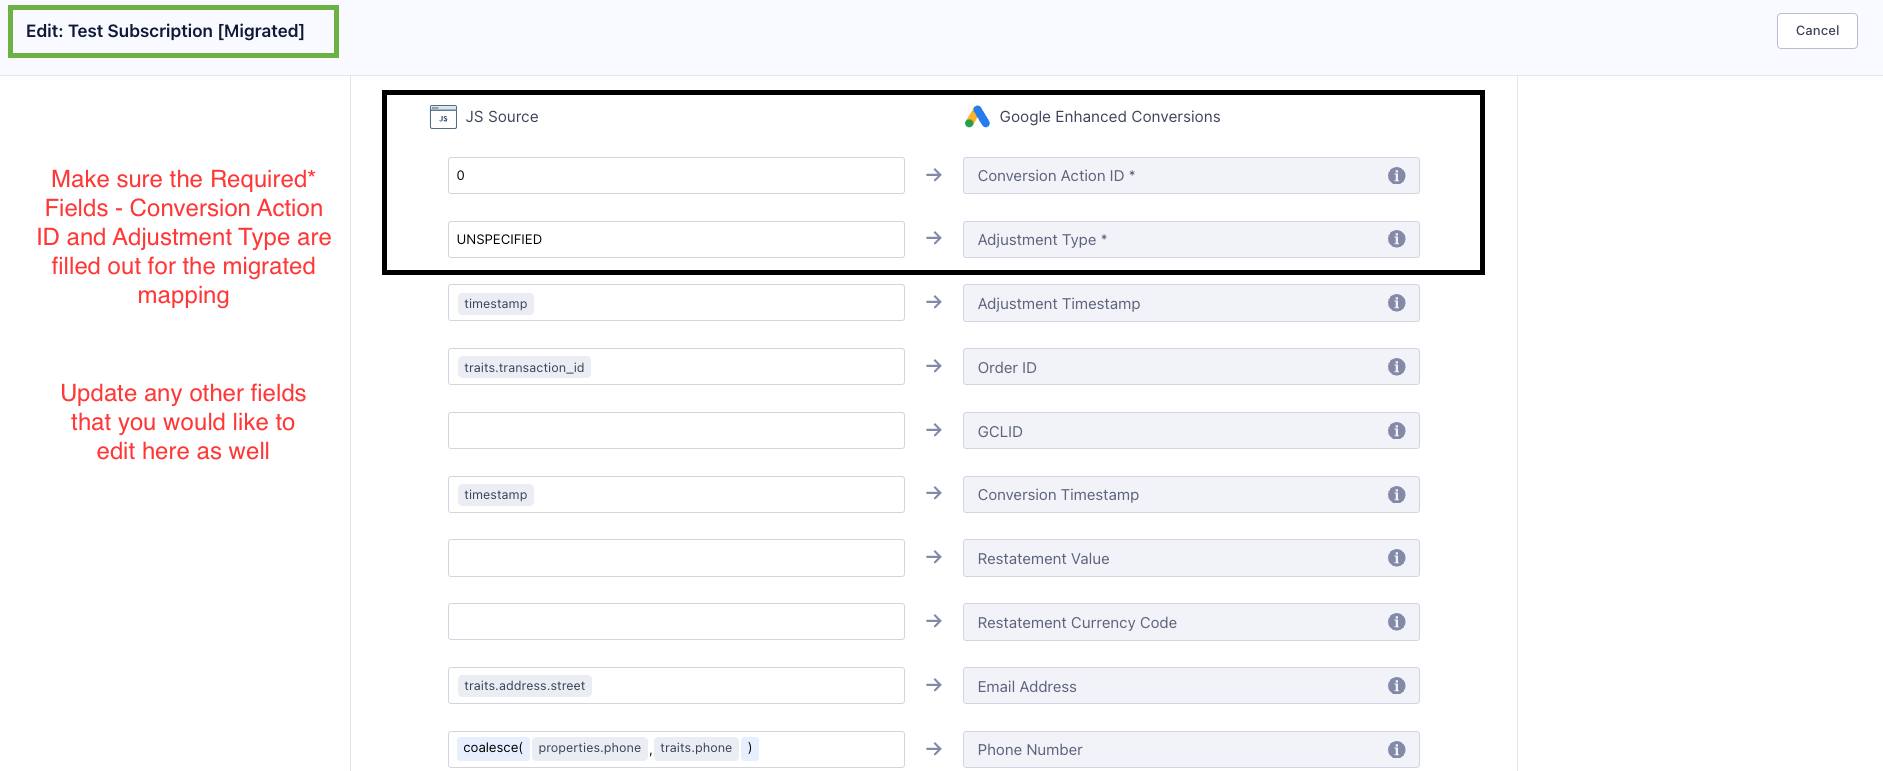Click the coalesce source field for Phone Number
1883x771 pixels.
pos(676,750)
